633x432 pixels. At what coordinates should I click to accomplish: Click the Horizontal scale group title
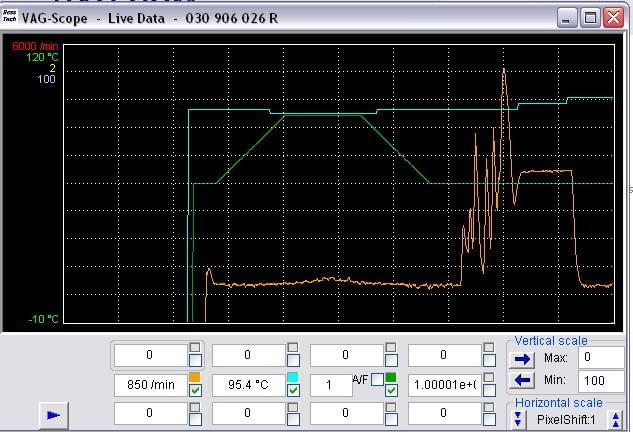(x=559, y=403)
